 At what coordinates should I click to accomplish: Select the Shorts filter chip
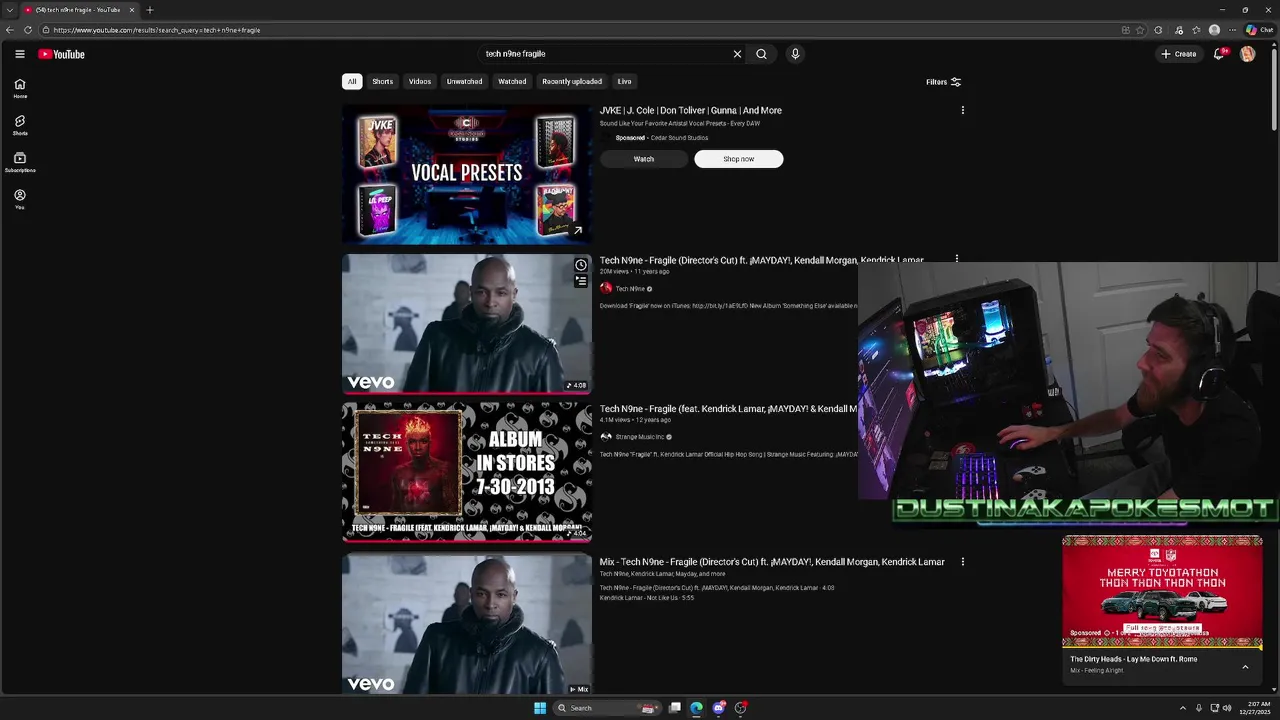click(382, 81)
